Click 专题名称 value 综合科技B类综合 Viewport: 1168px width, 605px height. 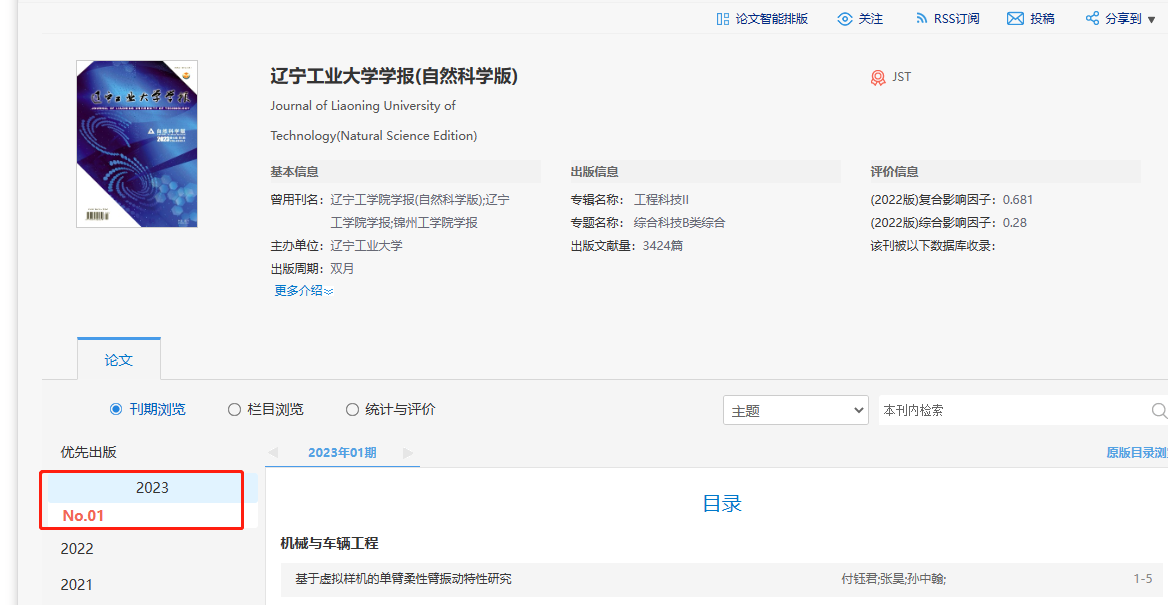pyautogui.click(x=679, y=223)
